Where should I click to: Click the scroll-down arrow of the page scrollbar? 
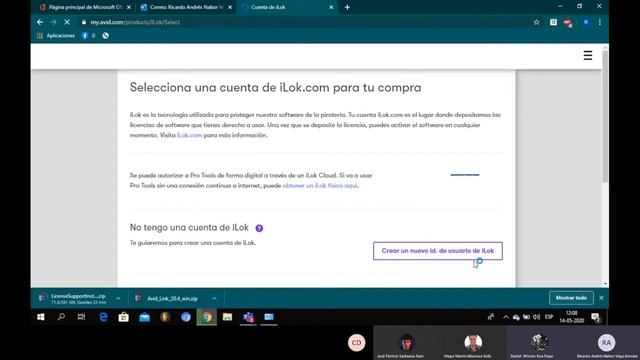pos(605,284)
